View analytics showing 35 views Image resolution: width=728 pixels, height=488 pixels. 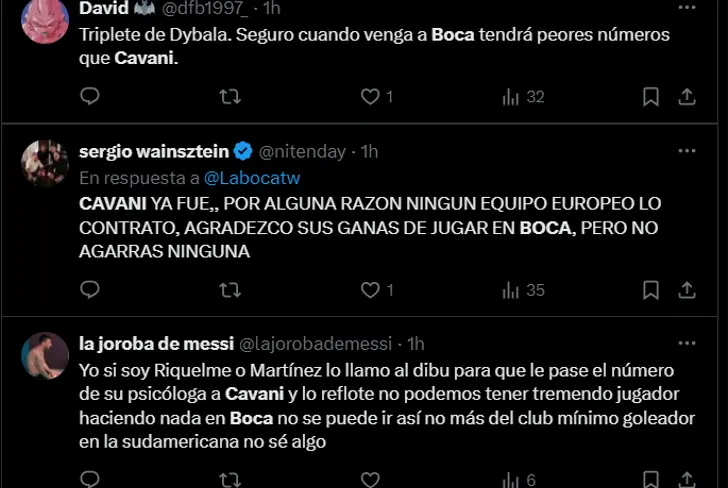click(523, 290)
